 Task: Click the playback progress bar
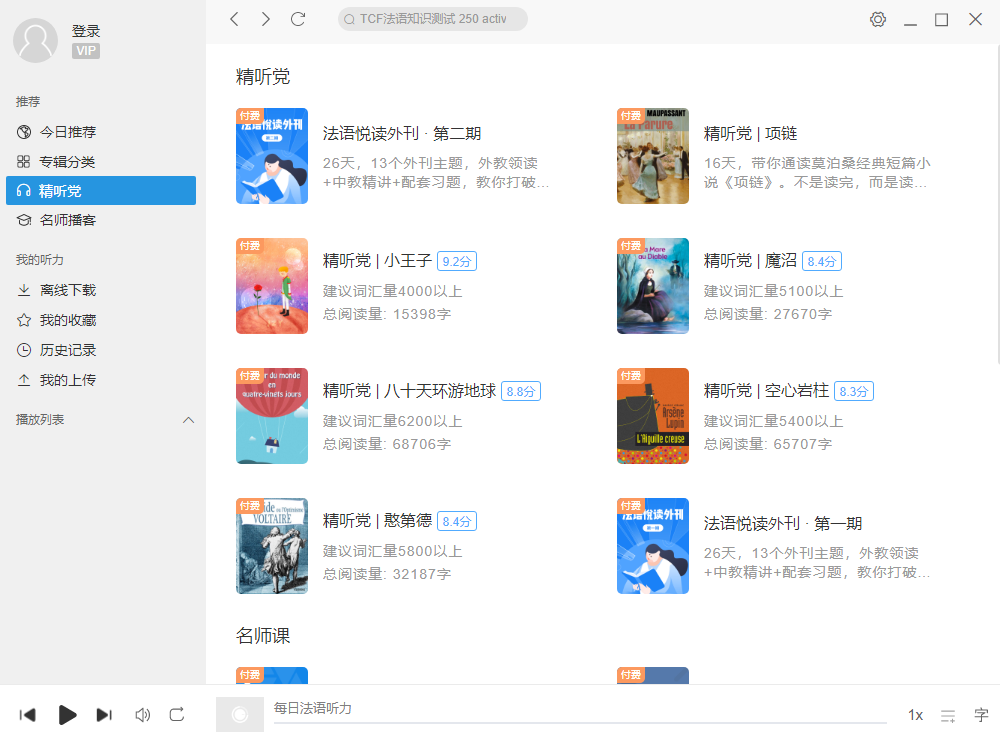[580, 722]
